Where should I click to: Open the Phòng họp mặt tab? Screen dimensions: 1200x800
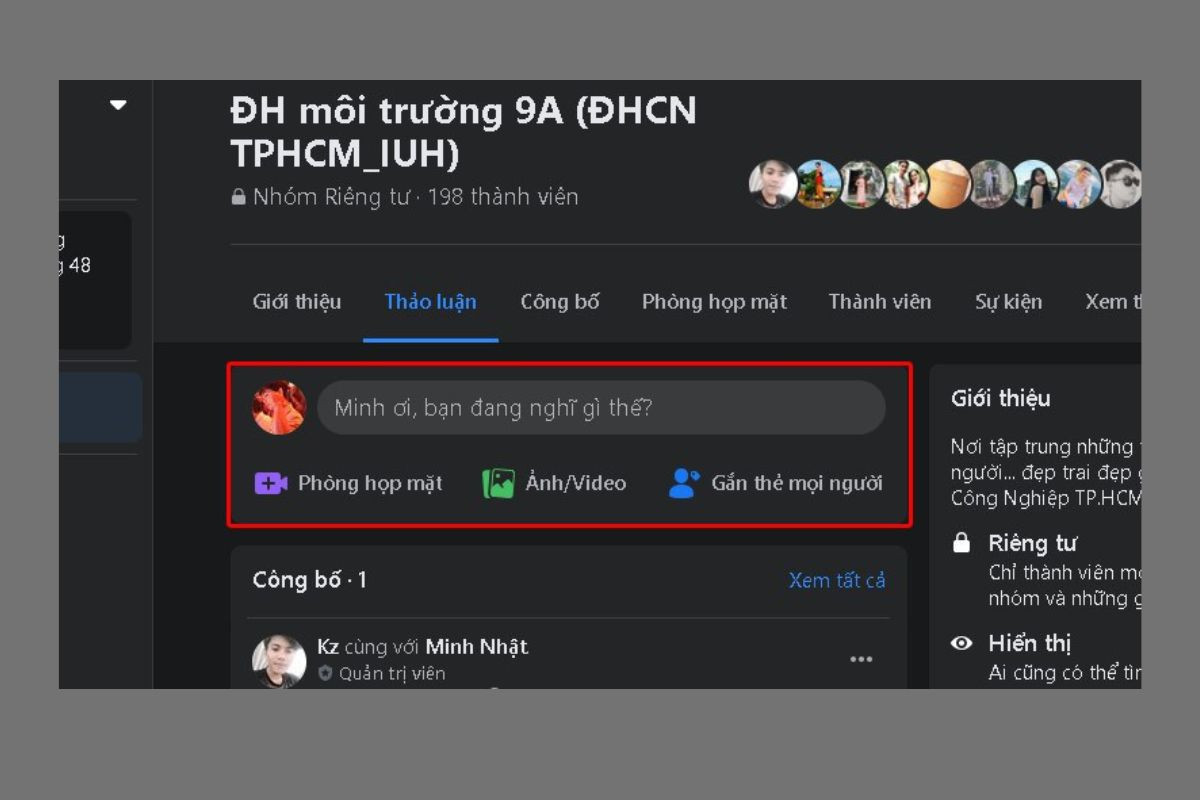pyautogui.click(x=714, y=302)
